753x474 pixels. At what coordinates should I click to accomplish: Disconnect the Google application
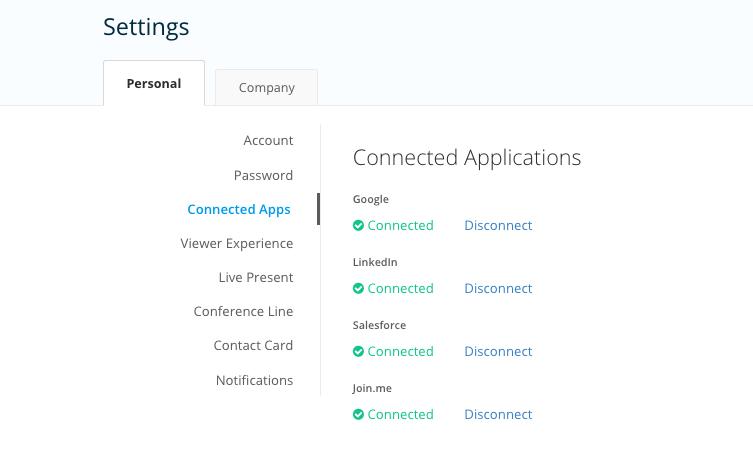[x=498, y=225]
